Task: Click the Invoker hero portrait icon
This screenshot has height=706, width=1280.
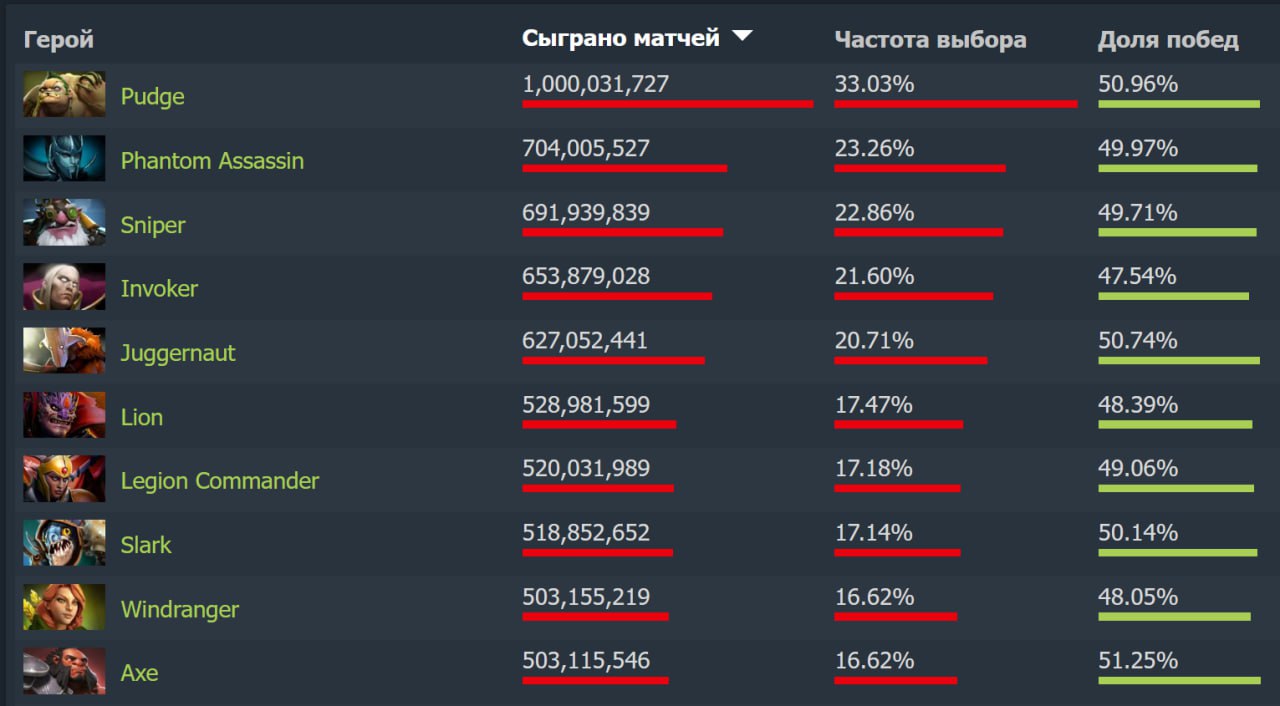Action: 64,287
